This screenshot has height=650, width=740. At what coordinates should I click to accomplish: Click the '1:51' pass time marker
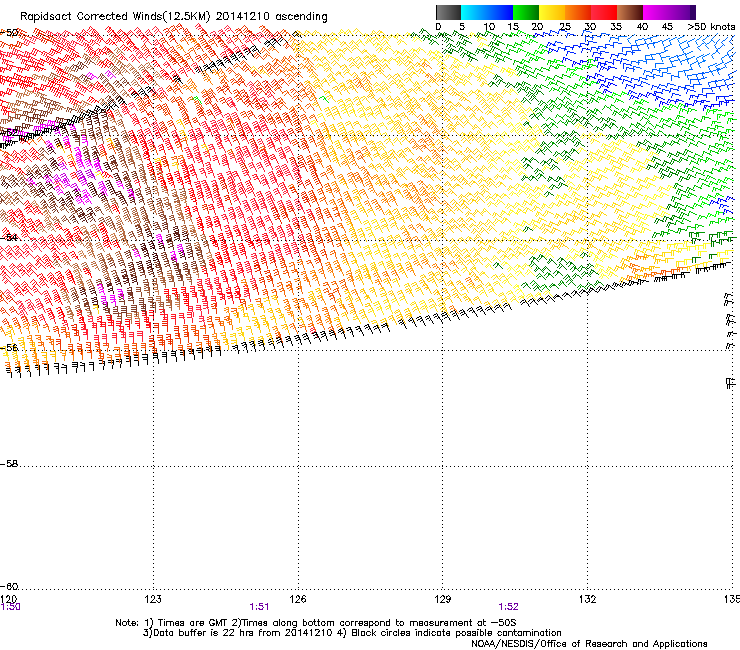coord(259,607)
